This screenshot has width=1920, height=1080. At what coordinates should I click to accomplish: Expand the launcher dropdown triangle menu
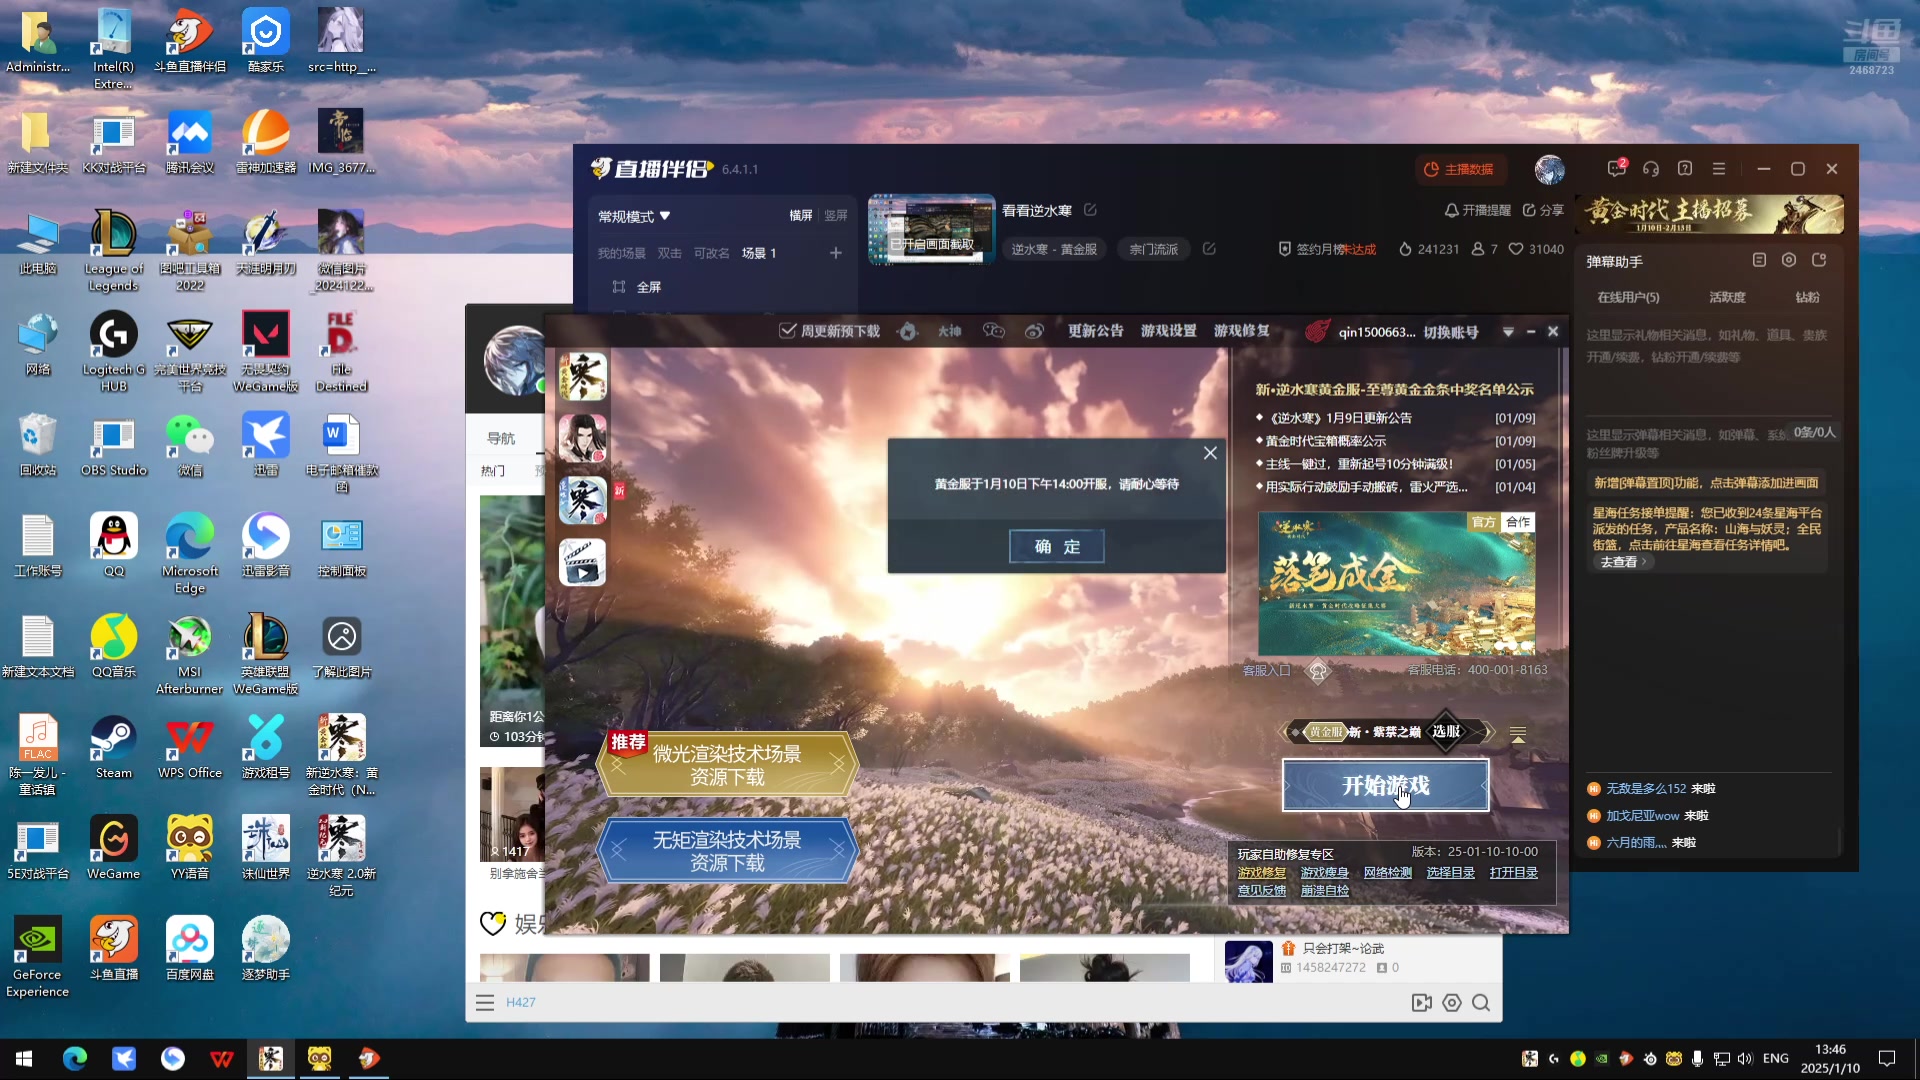pyautogui.click(x=1508, y=332)
